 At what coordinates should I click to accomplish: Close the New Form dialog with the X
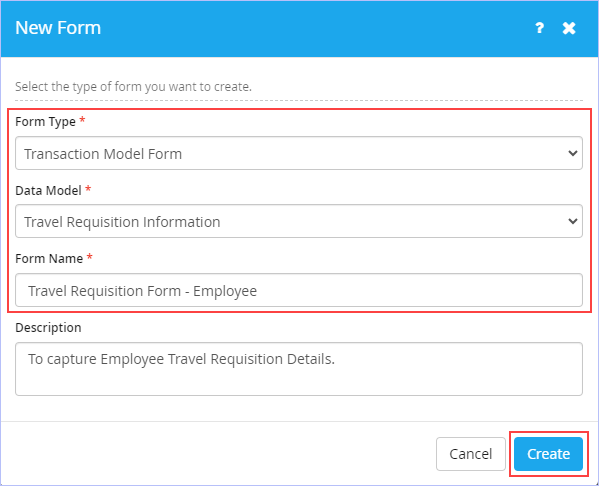pyautogui.click(x=569, y=28)
